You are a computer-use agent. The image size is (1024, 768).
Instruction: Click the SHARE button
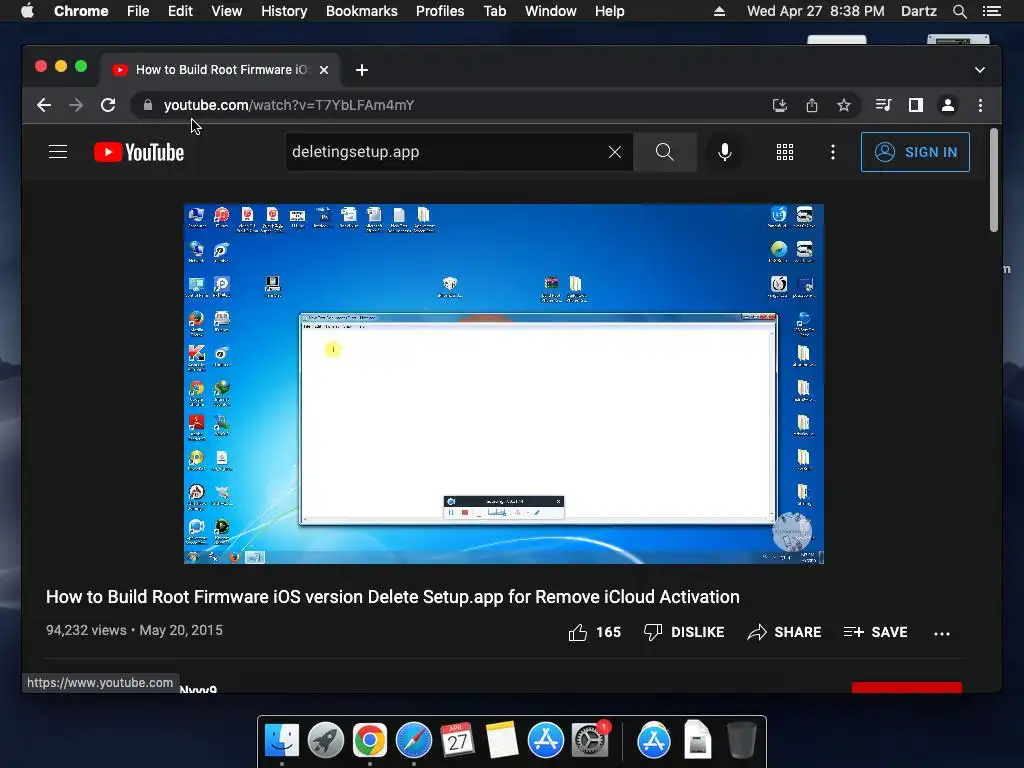pos(784,632)
